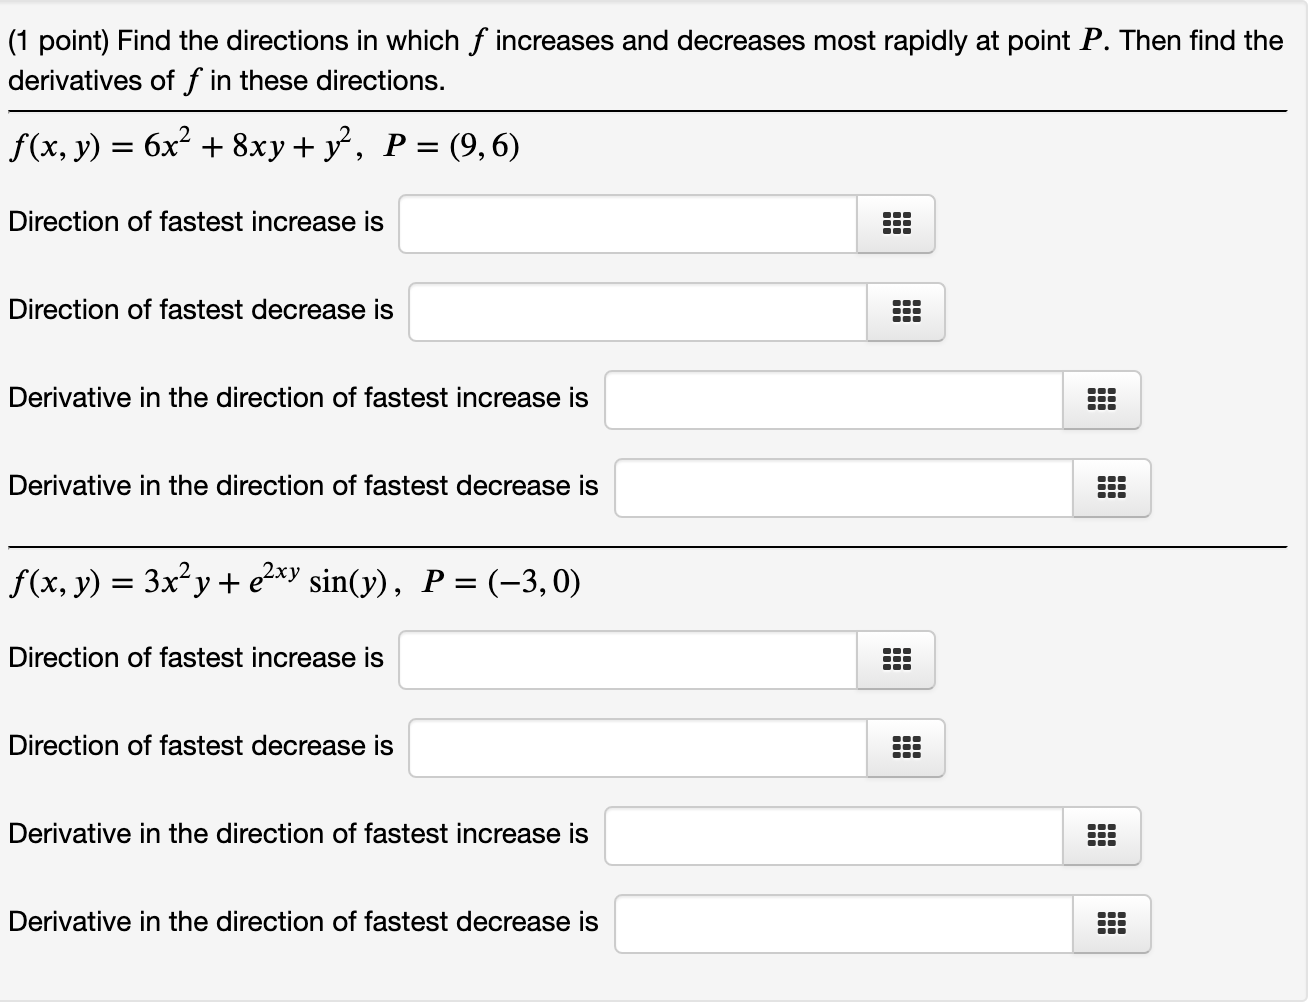Open equation editor for first fastest increase direction
Screen dimensions: 1316x1004
pos(895,224)
